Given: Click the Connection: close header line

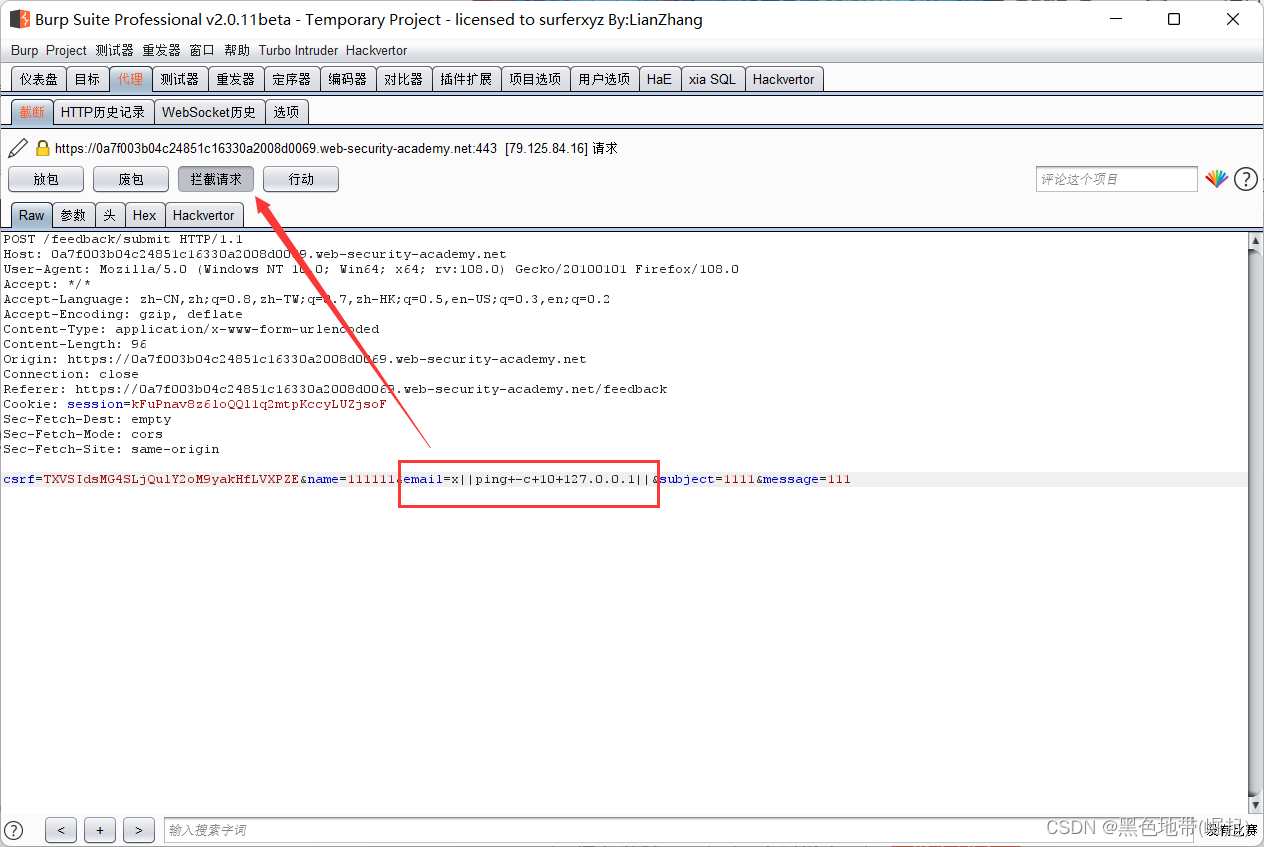Looking at the screenshot, I should 71,374.
